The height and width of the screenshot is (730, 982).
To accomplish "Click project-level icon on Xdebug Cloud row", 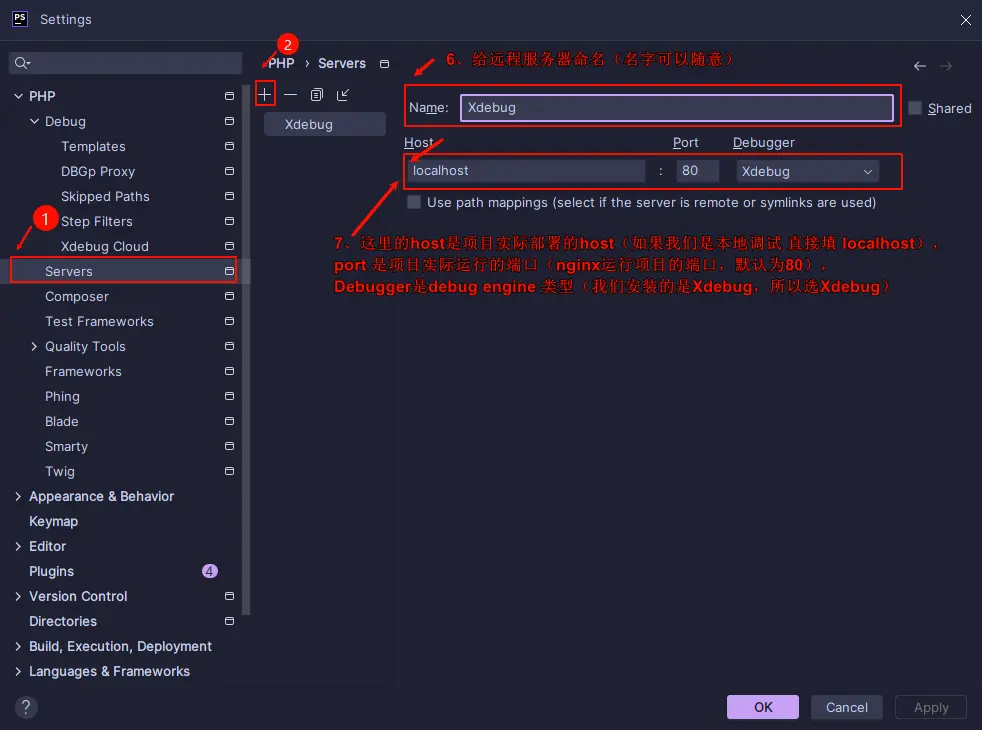I will [x=229, y=246].
